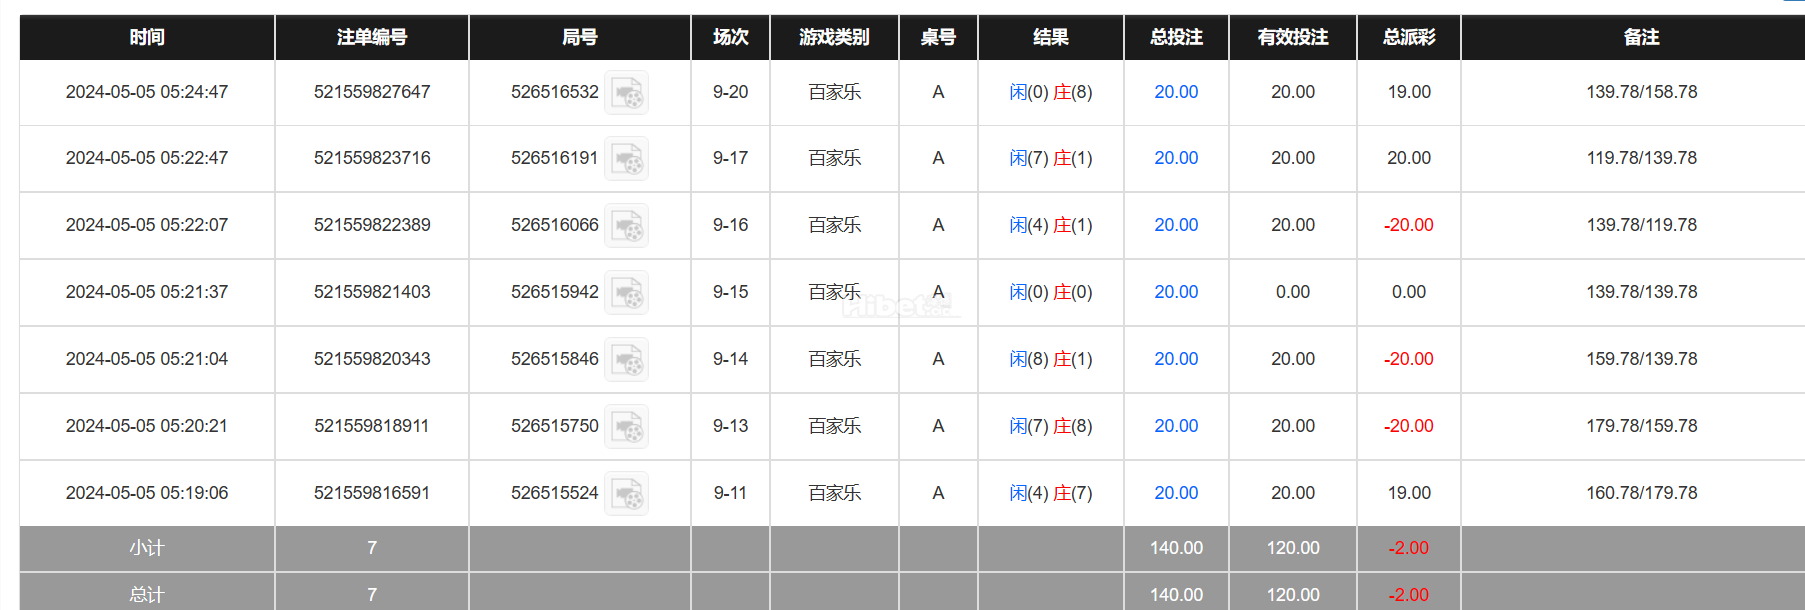Viewport: 1805px width, 610px height.
Task: Open total bet link in 9-13 row
Action: pyautogui.click(x=1176, y=426)
